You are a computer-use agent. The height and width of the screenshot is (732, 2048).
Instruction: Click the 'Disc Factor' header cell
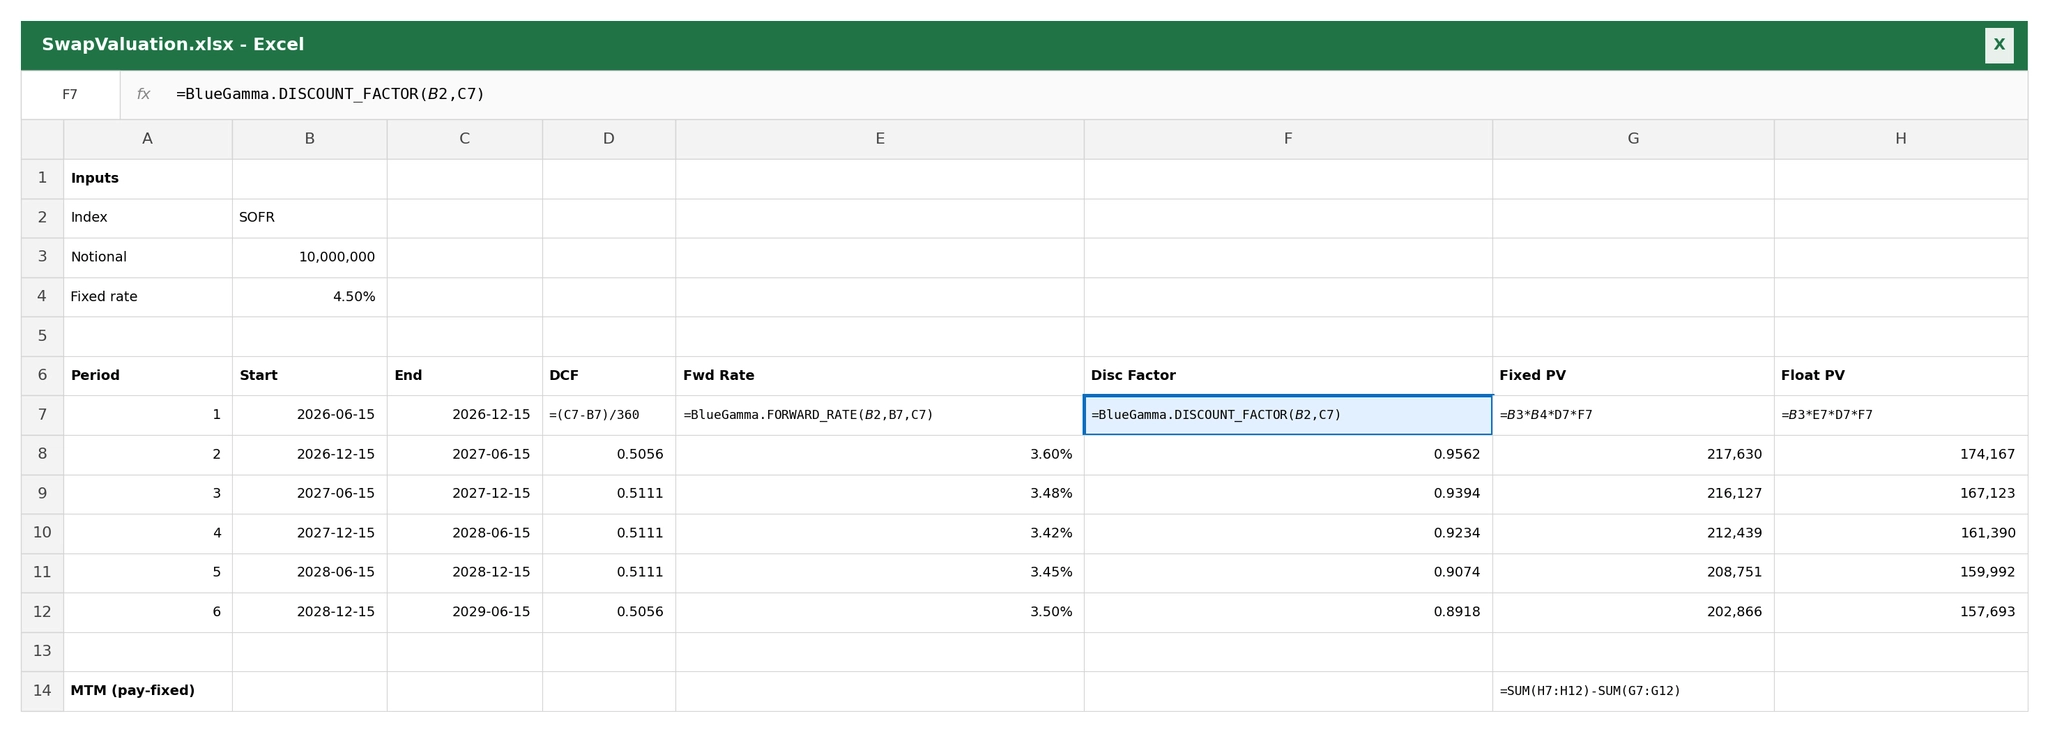pyautogui.click(x=1288, y=376)
